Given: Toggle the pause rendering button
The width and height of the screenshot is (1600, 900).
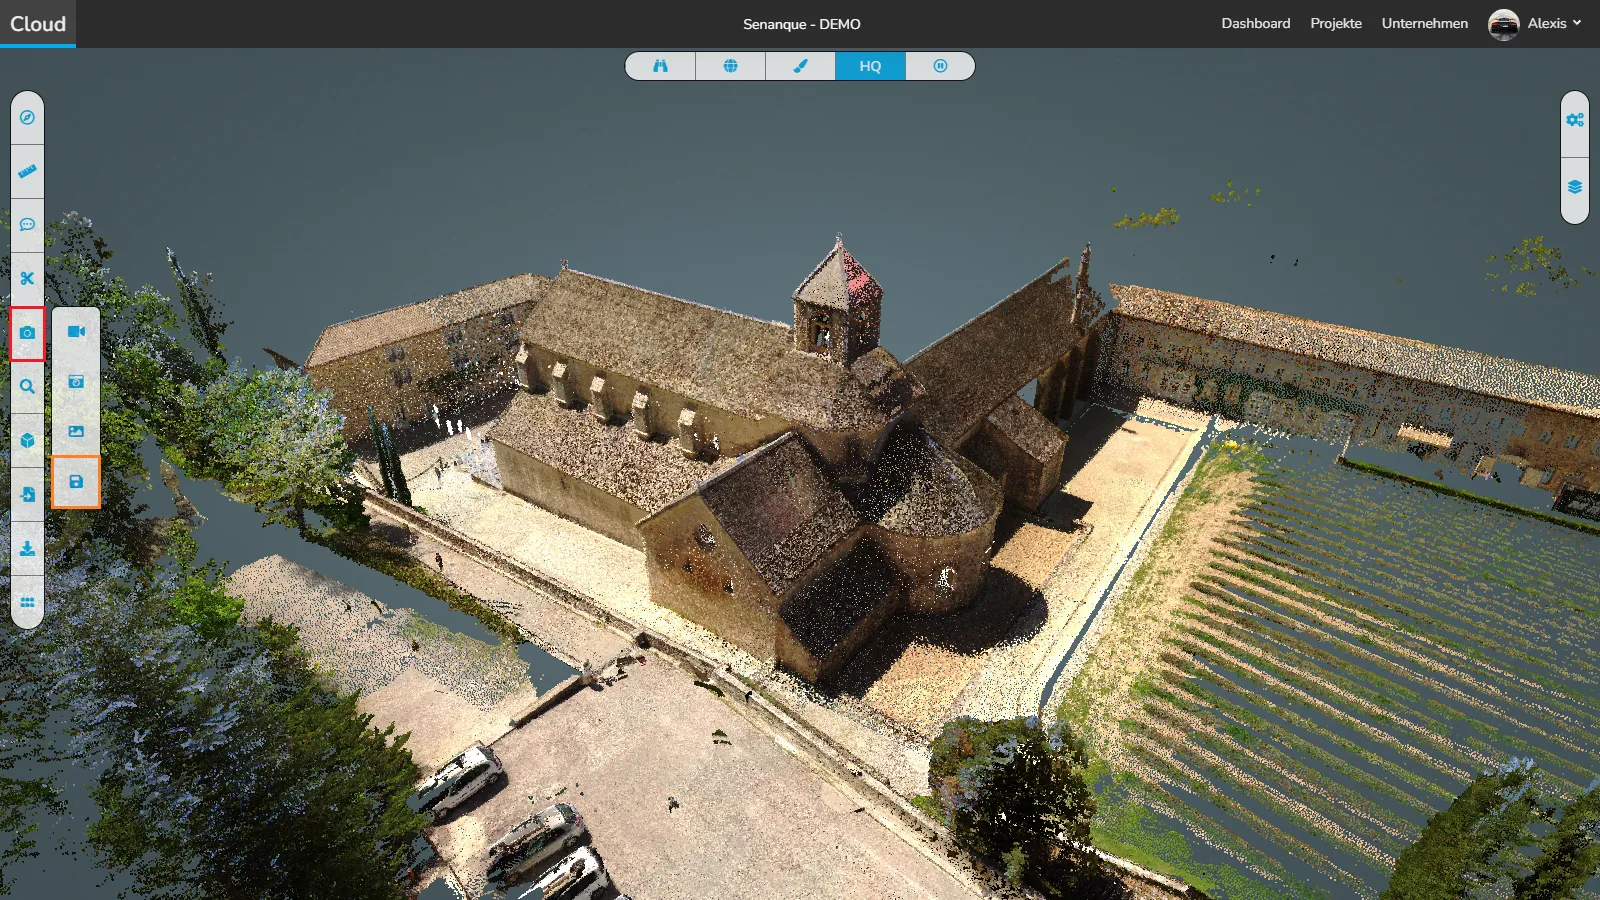Looking at the screenshot, I should (940, 66).
